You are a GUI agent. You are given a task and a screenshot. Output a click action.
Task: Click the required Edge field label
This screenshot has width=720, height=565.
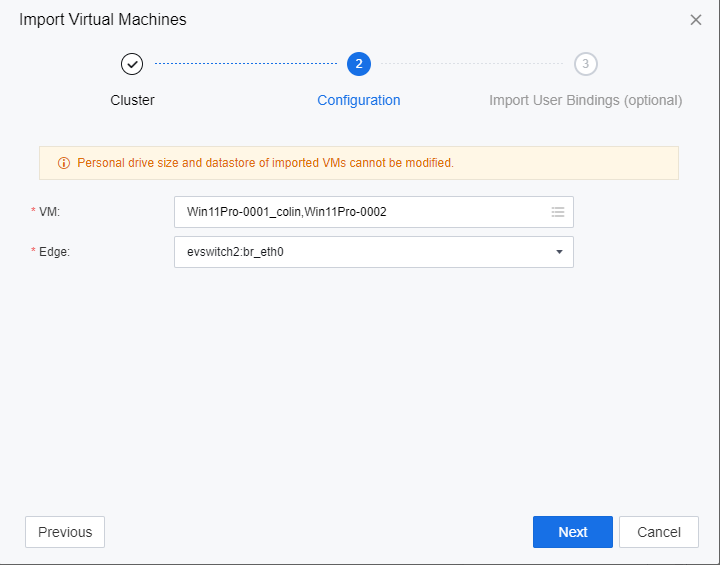pos(54,252)
